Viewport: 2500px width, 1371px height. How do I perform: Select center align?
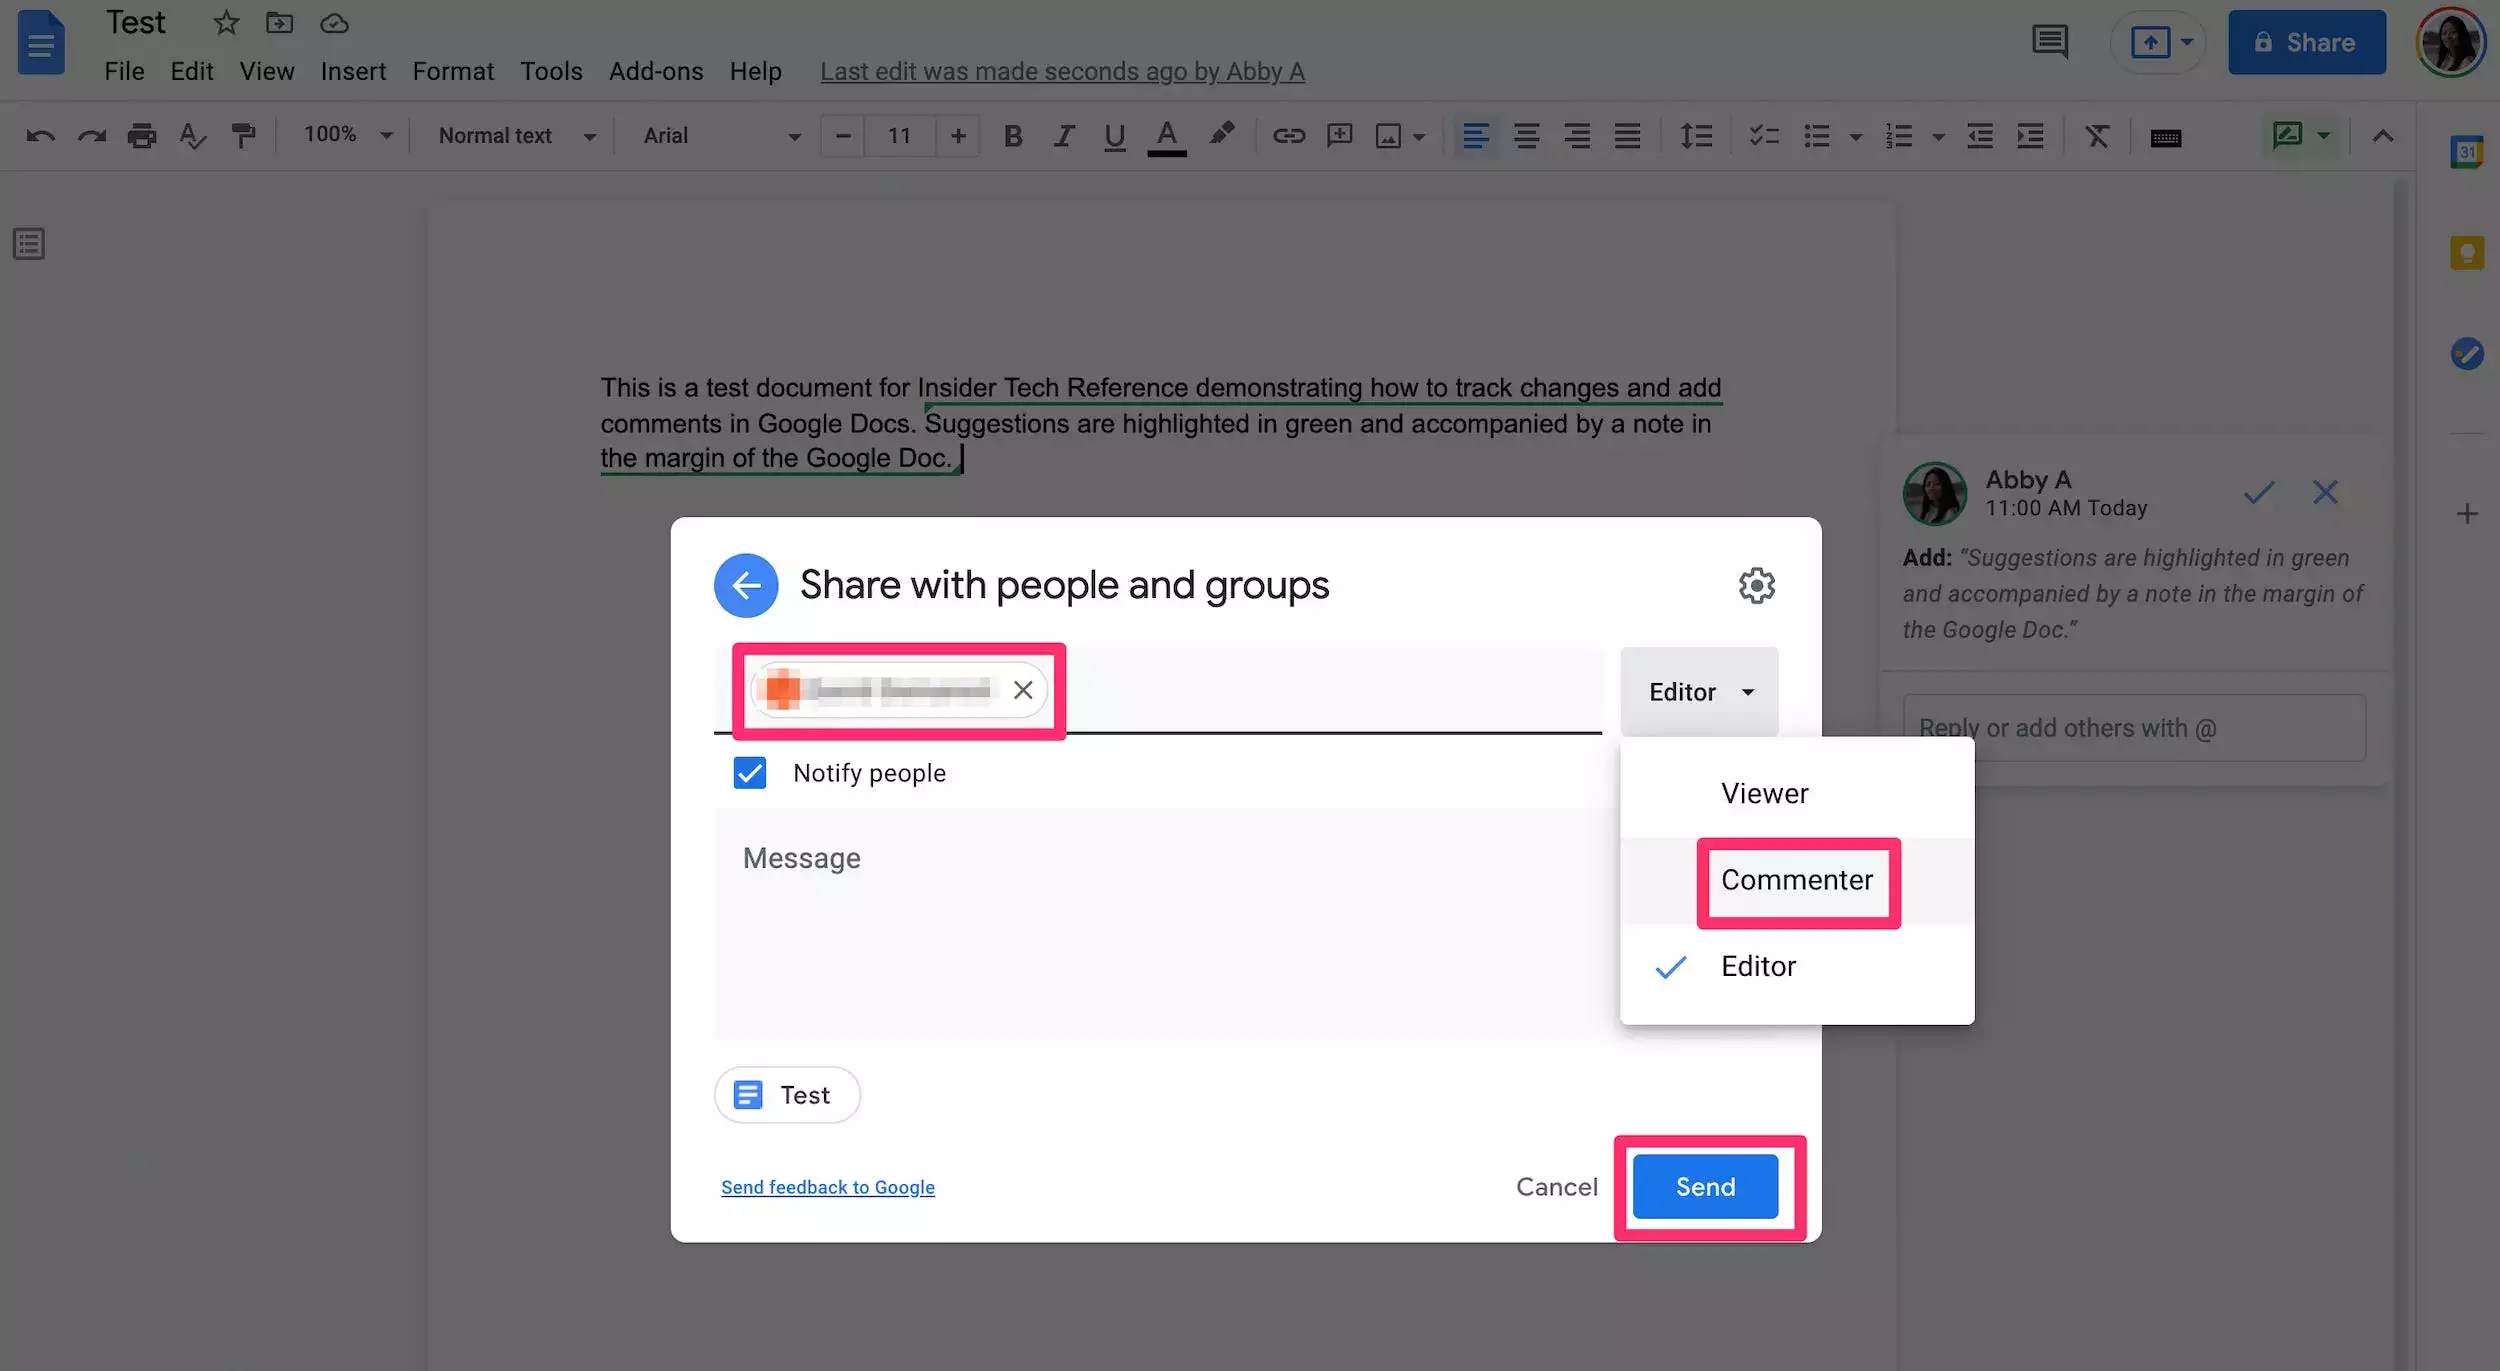pos(1526,136)
